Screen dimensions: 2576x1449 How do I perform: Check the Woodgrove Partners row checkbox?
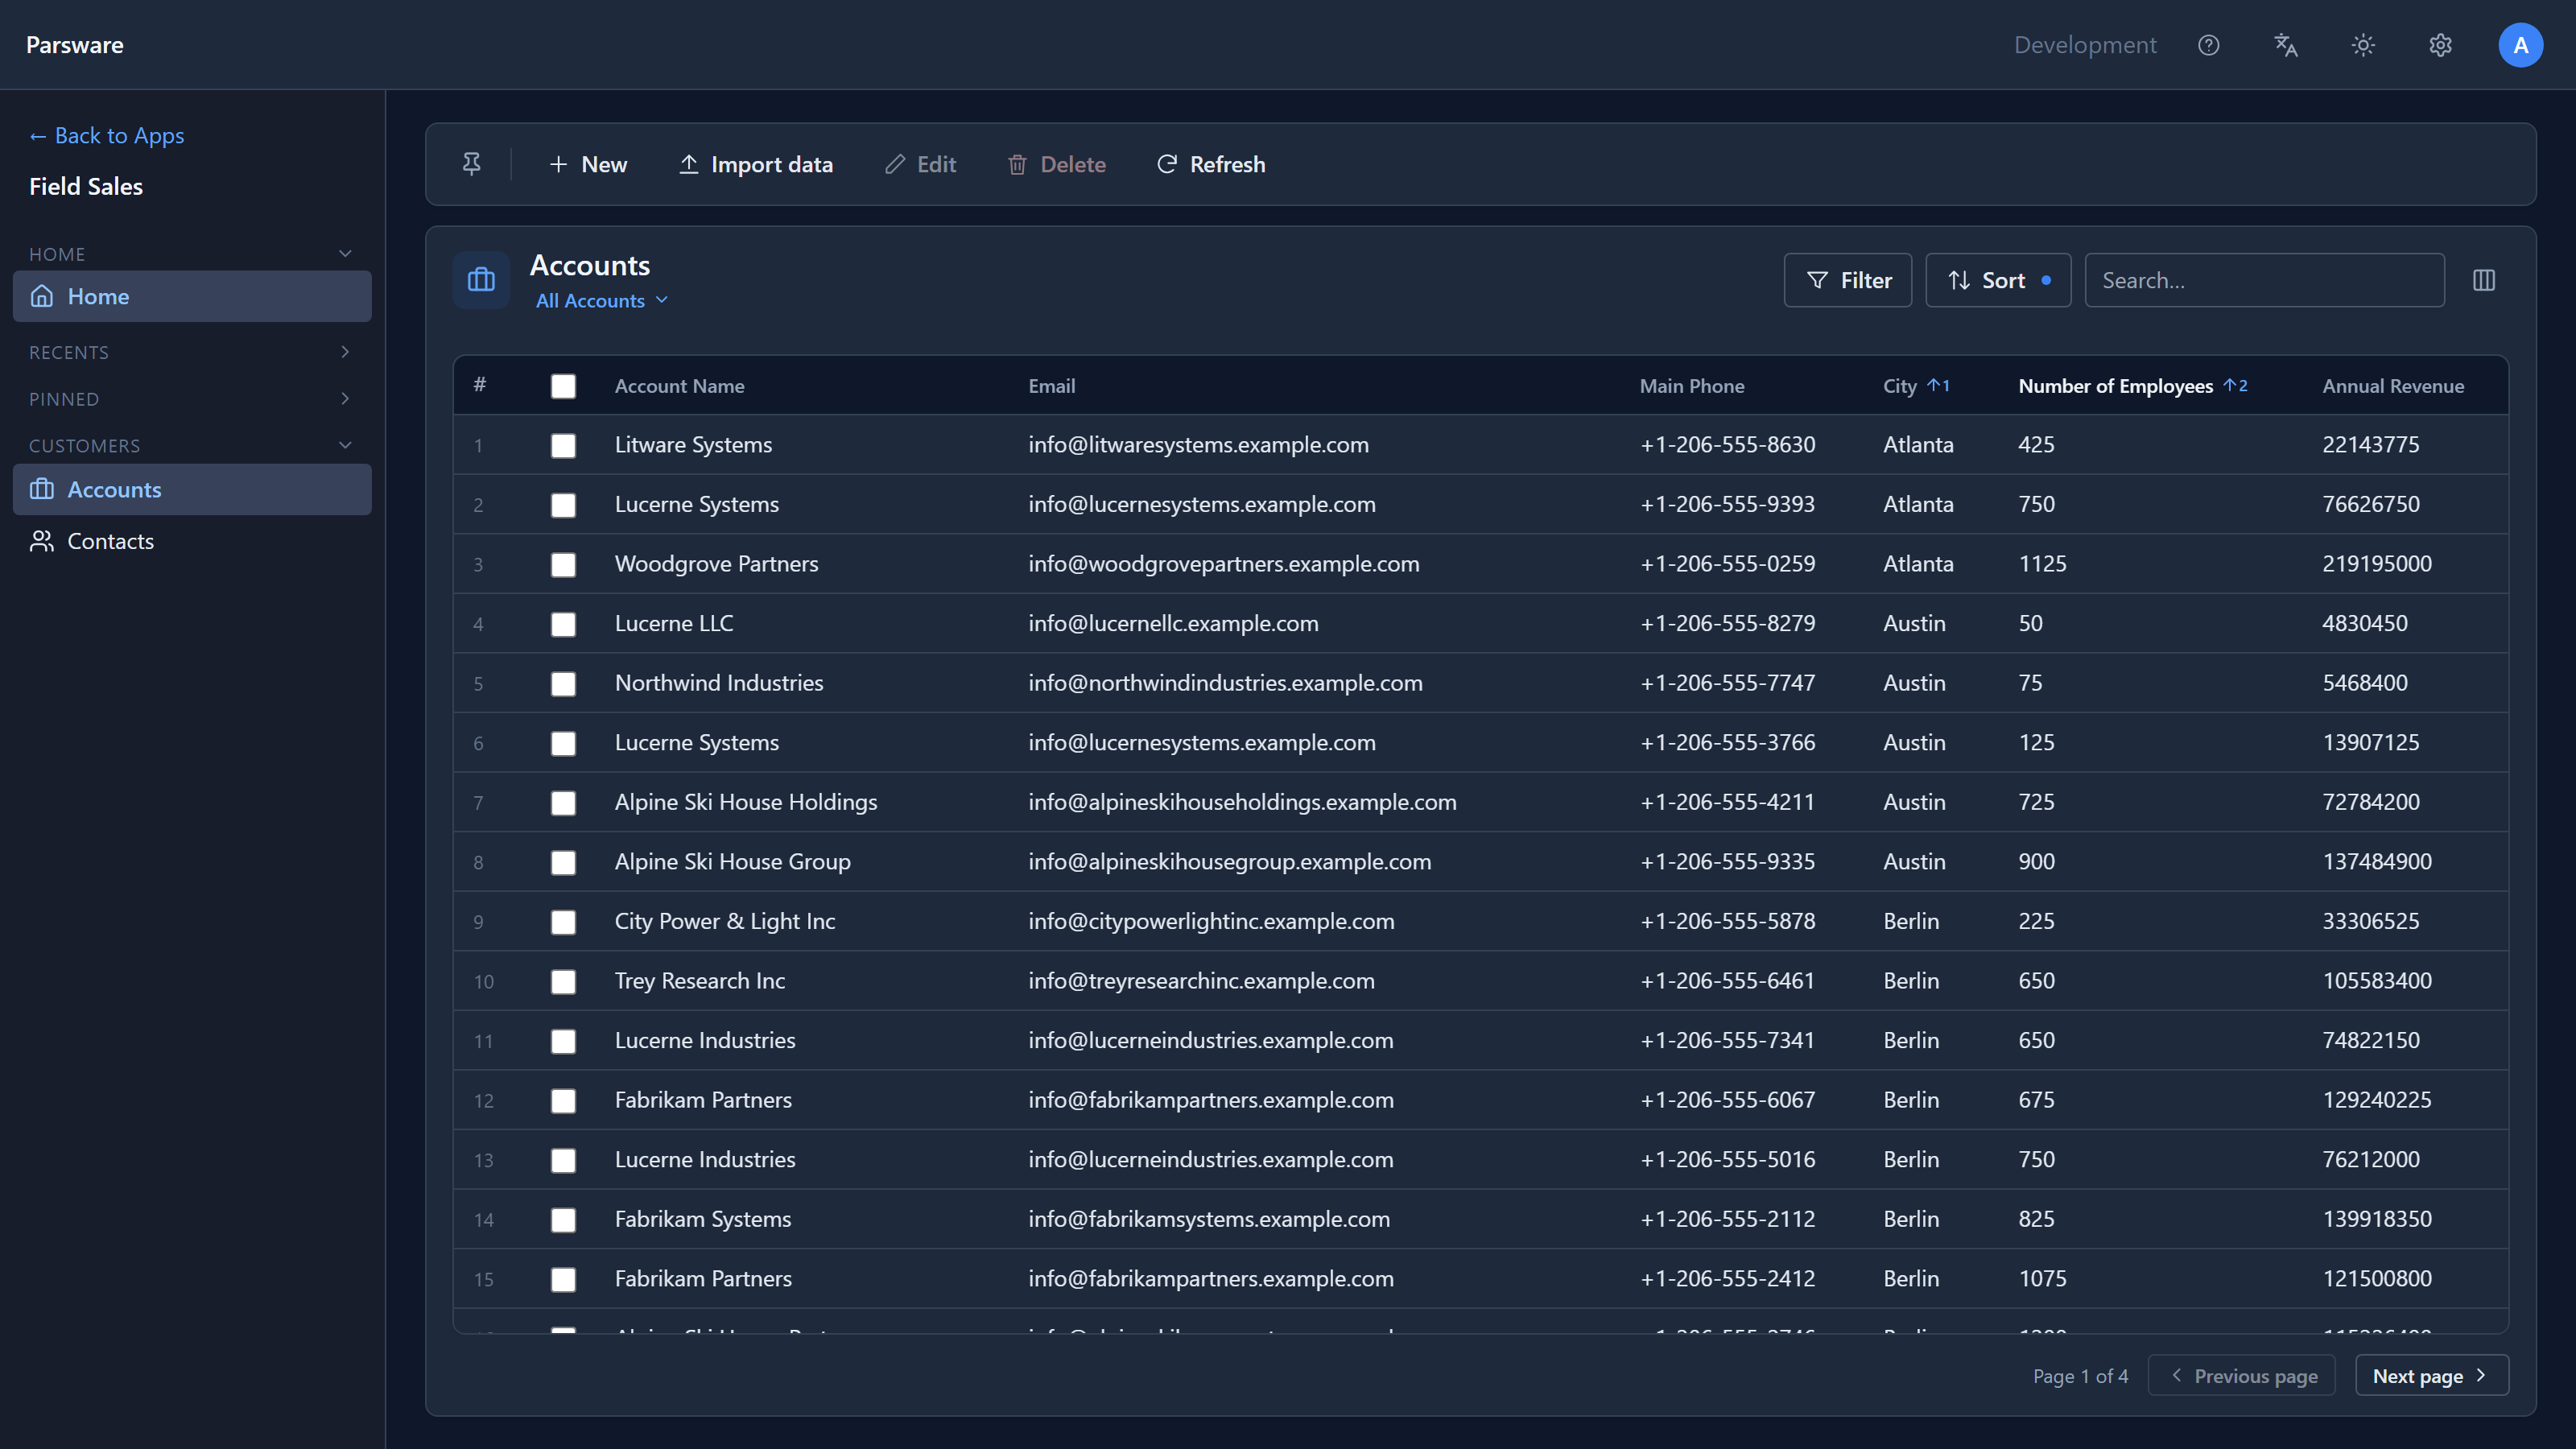pyautogui.click(x=563, y=564)
